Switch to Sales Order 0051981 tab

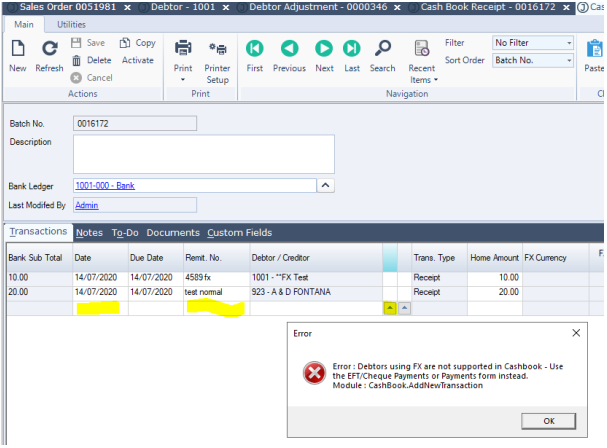click(67, 7)
